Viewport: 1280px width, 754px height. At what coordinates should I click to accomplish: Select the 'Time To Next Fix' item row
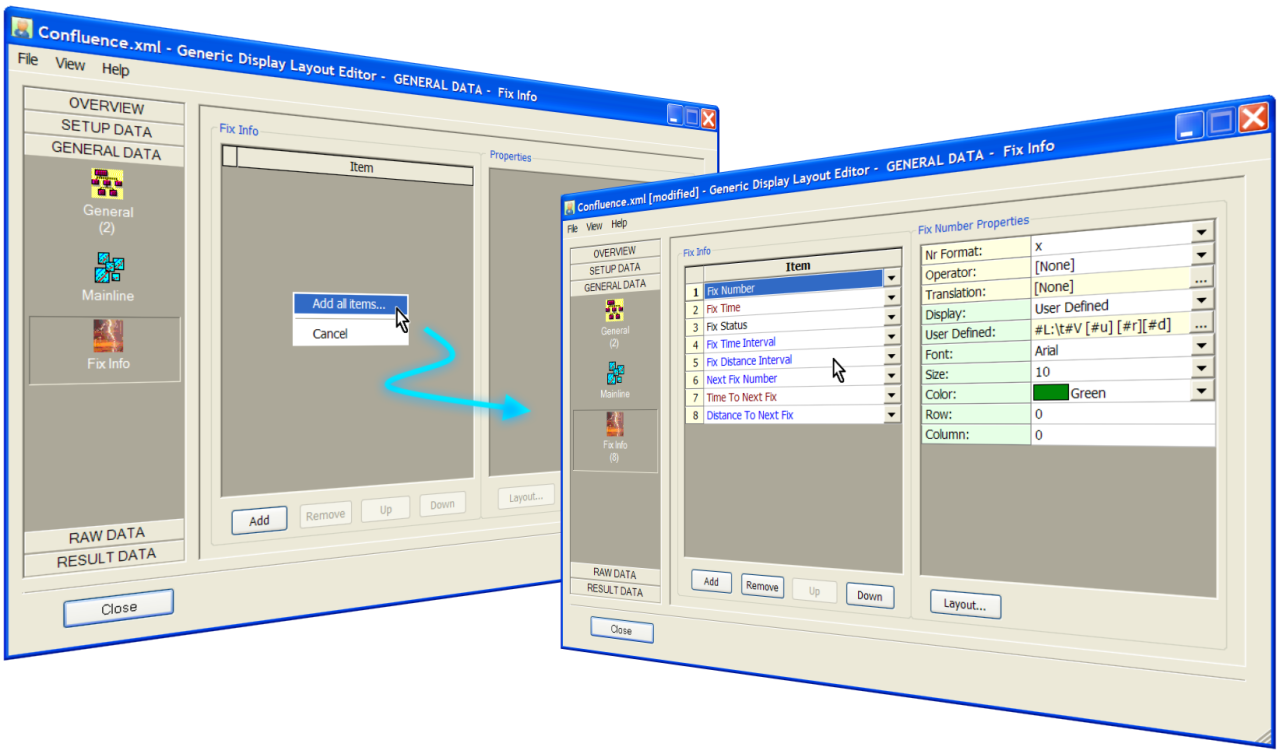click(x=793, y=397)
